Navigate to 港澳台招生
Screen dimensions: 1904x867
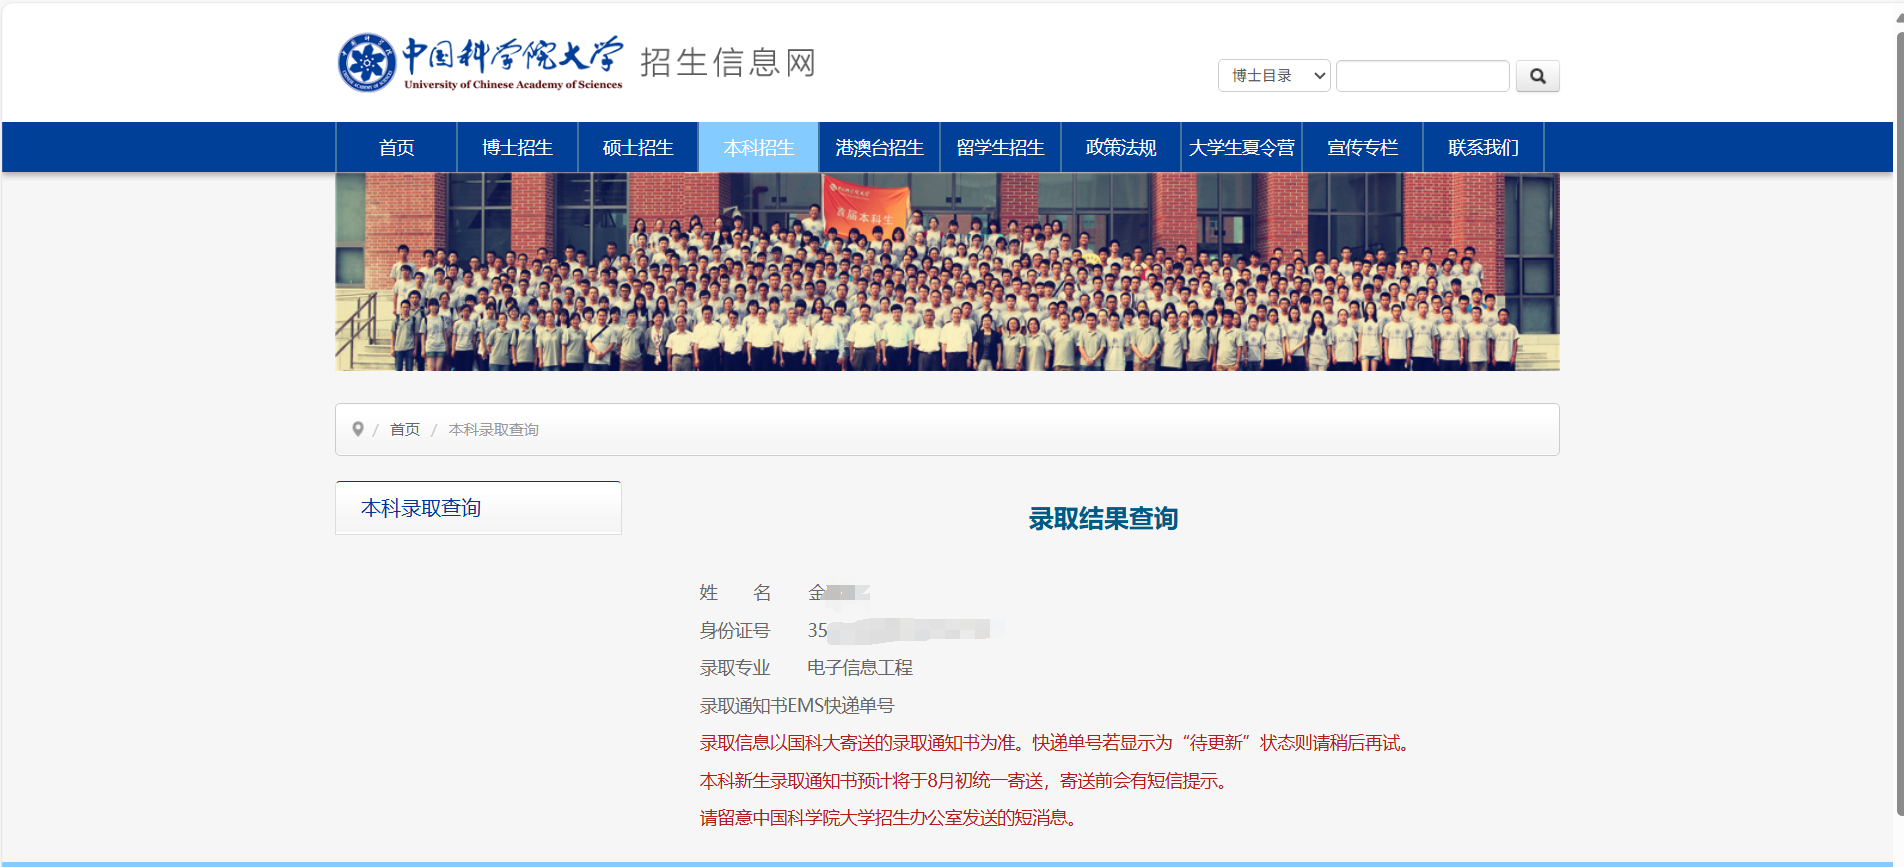(879, 148)
